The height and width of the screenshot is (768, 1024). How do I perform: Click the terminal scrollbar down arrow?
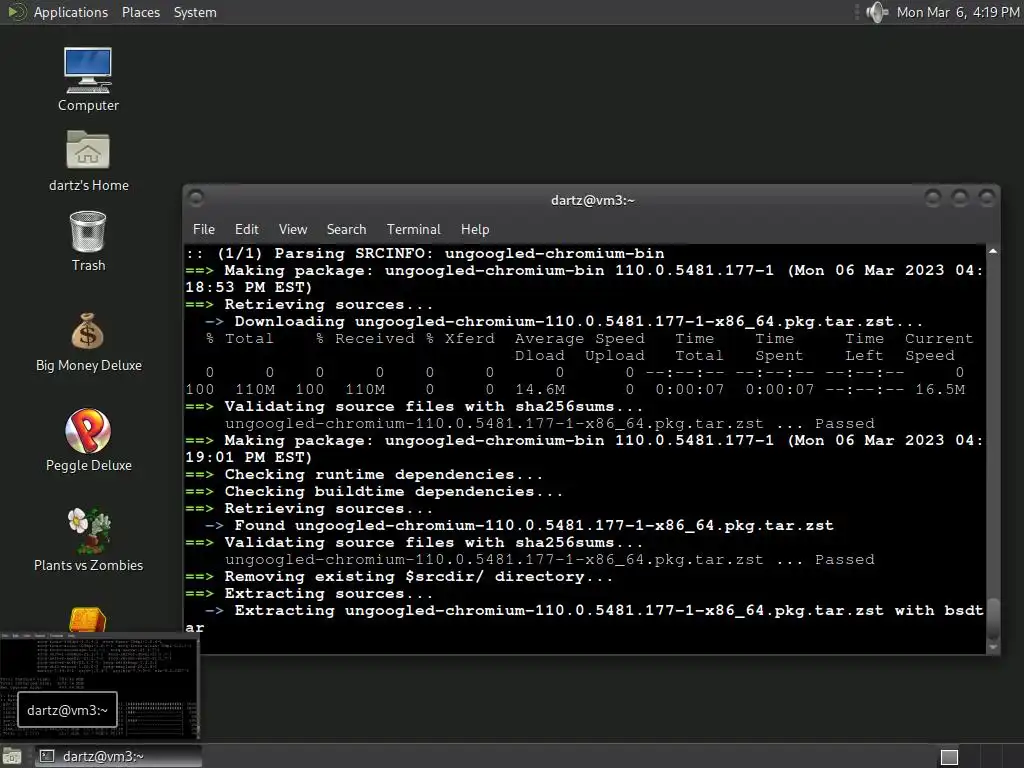click(x=993, y=647)
